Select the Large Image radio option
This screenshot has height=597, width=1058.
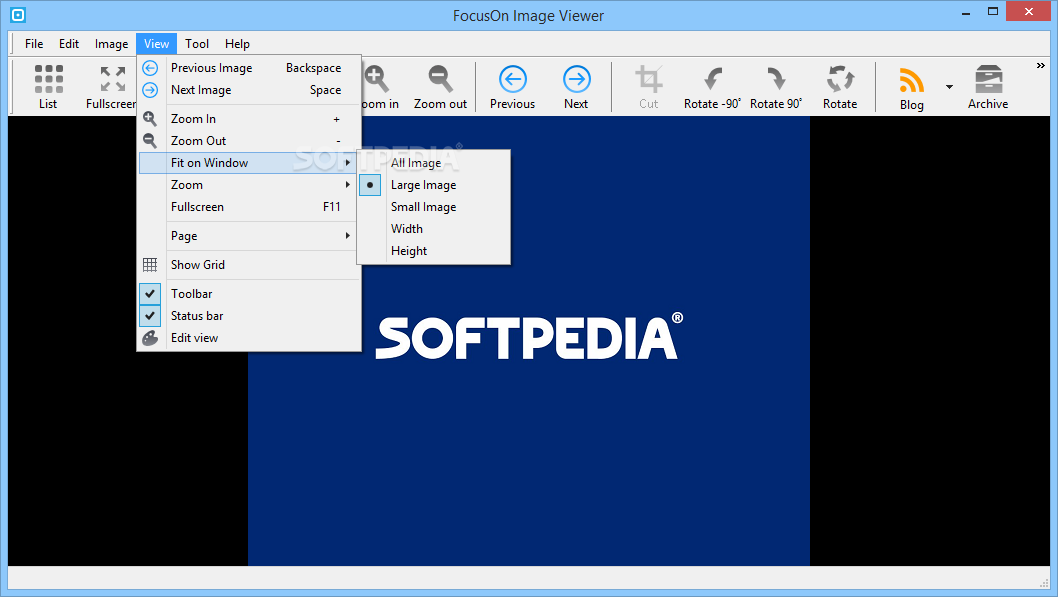(370, 185)
